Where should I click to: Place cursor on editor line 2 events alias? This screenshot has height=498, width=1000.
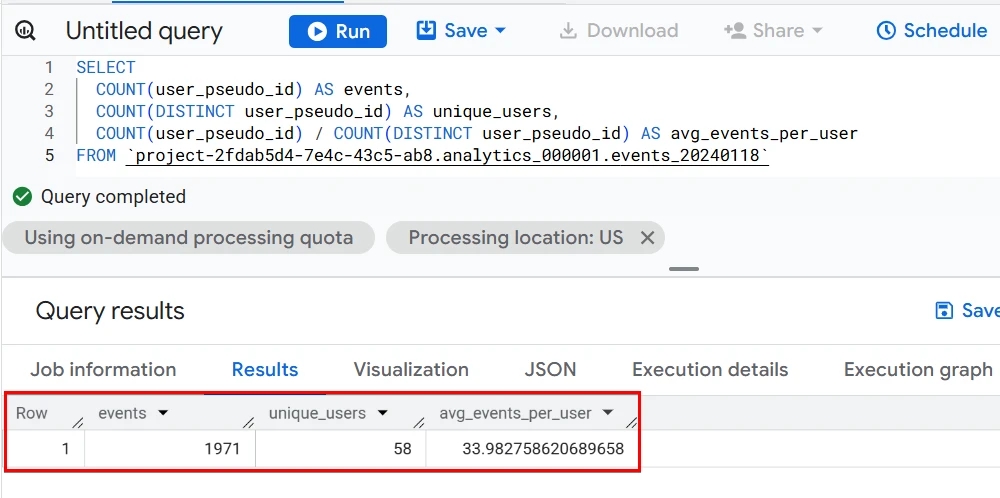[x=373, y=89]
